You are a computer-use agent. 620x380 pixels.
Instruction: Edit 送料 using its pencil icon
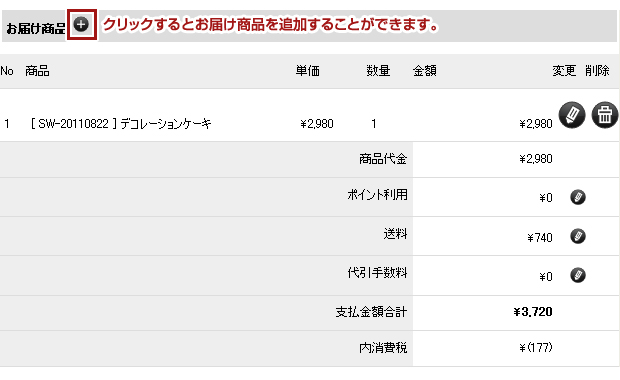[x=578, y=236]
